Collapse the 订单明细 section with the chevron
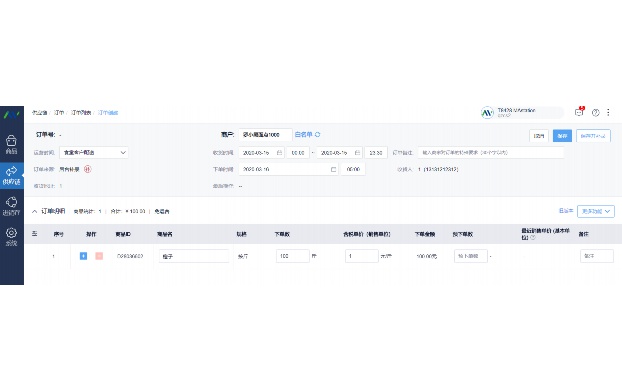 [35, 211]
